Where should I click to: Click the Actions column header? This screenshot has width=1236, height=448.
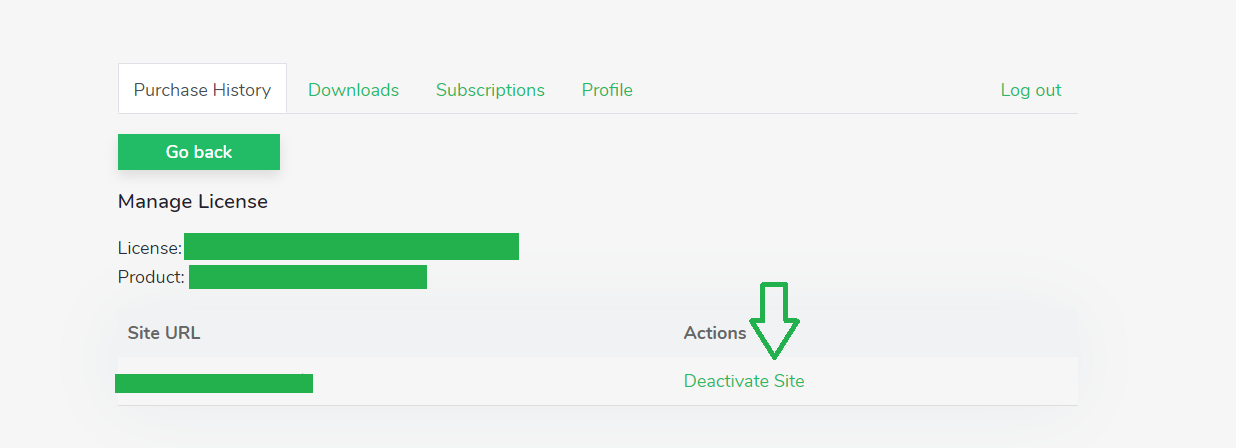(715, 333)
